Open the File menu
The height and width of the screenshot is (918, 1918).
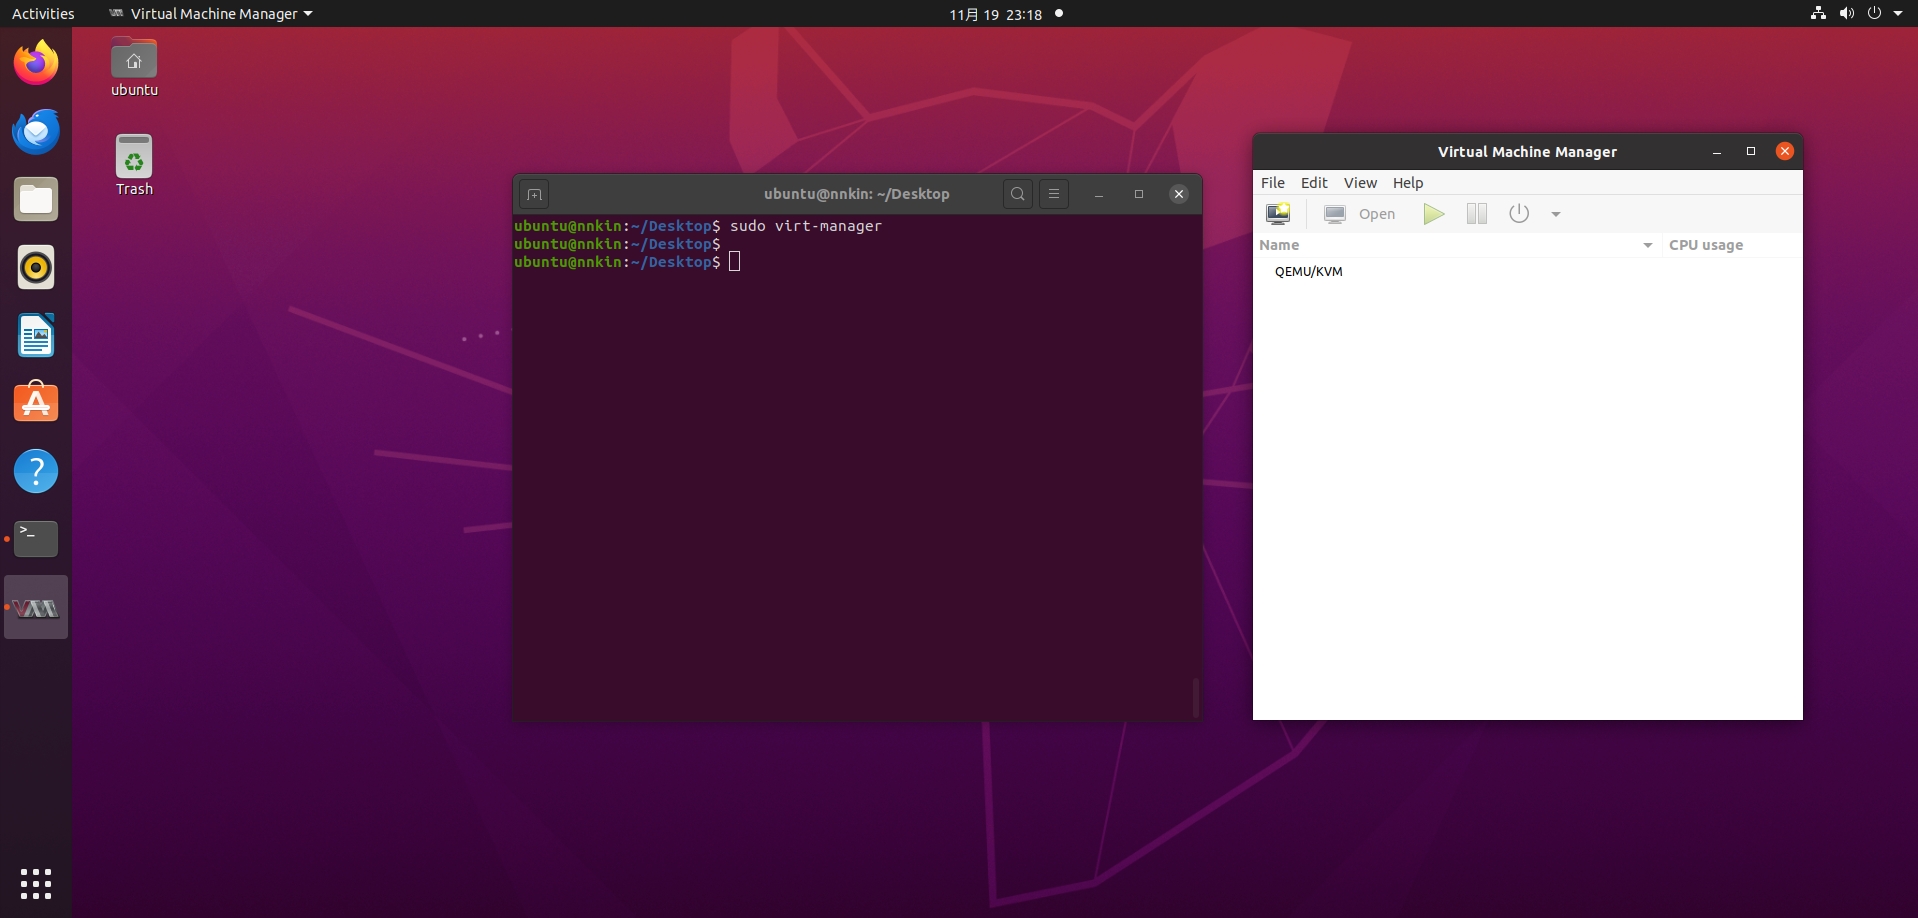tap(1272, 183)
